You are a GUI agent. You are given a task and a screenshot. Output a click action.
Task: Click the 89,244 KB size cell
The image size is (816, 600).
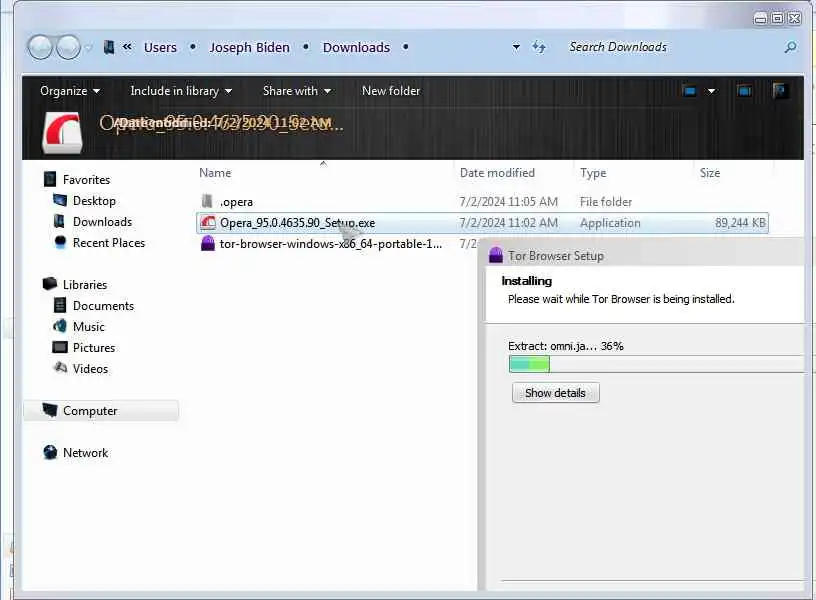(740, 223)
